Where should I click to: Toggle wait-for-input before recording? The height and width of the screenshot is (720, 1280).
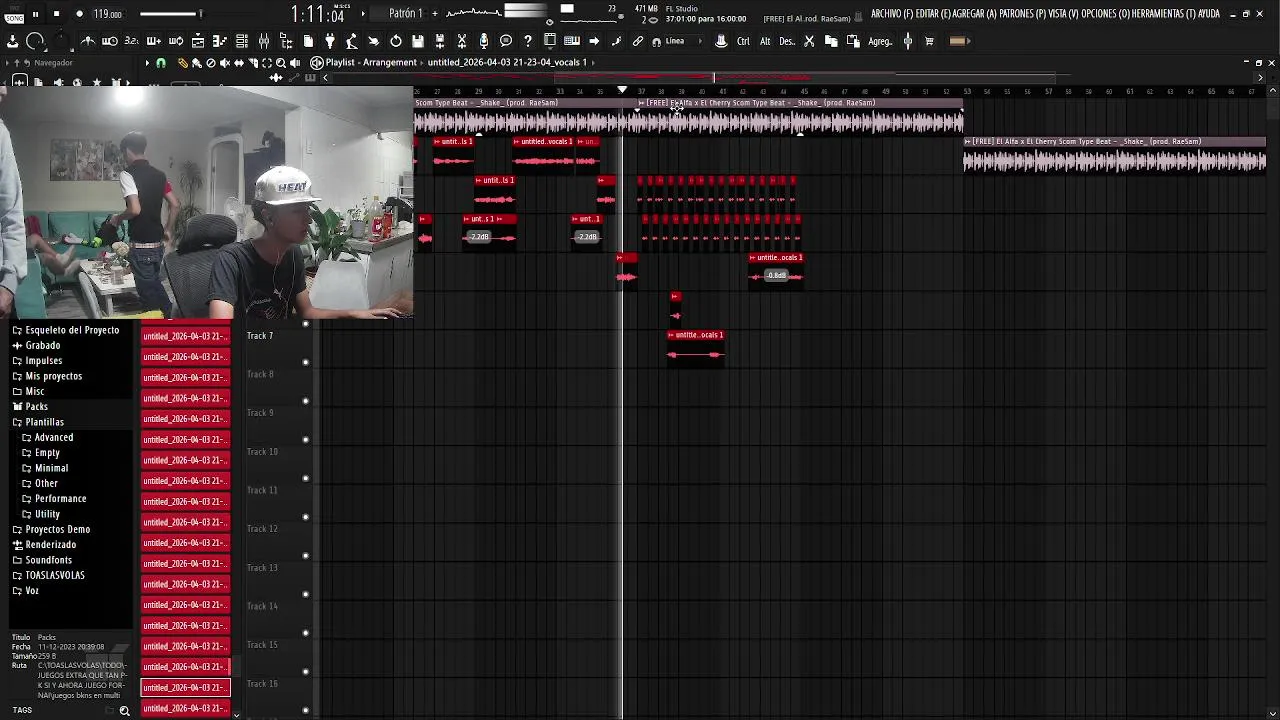[x=109, y=41]
